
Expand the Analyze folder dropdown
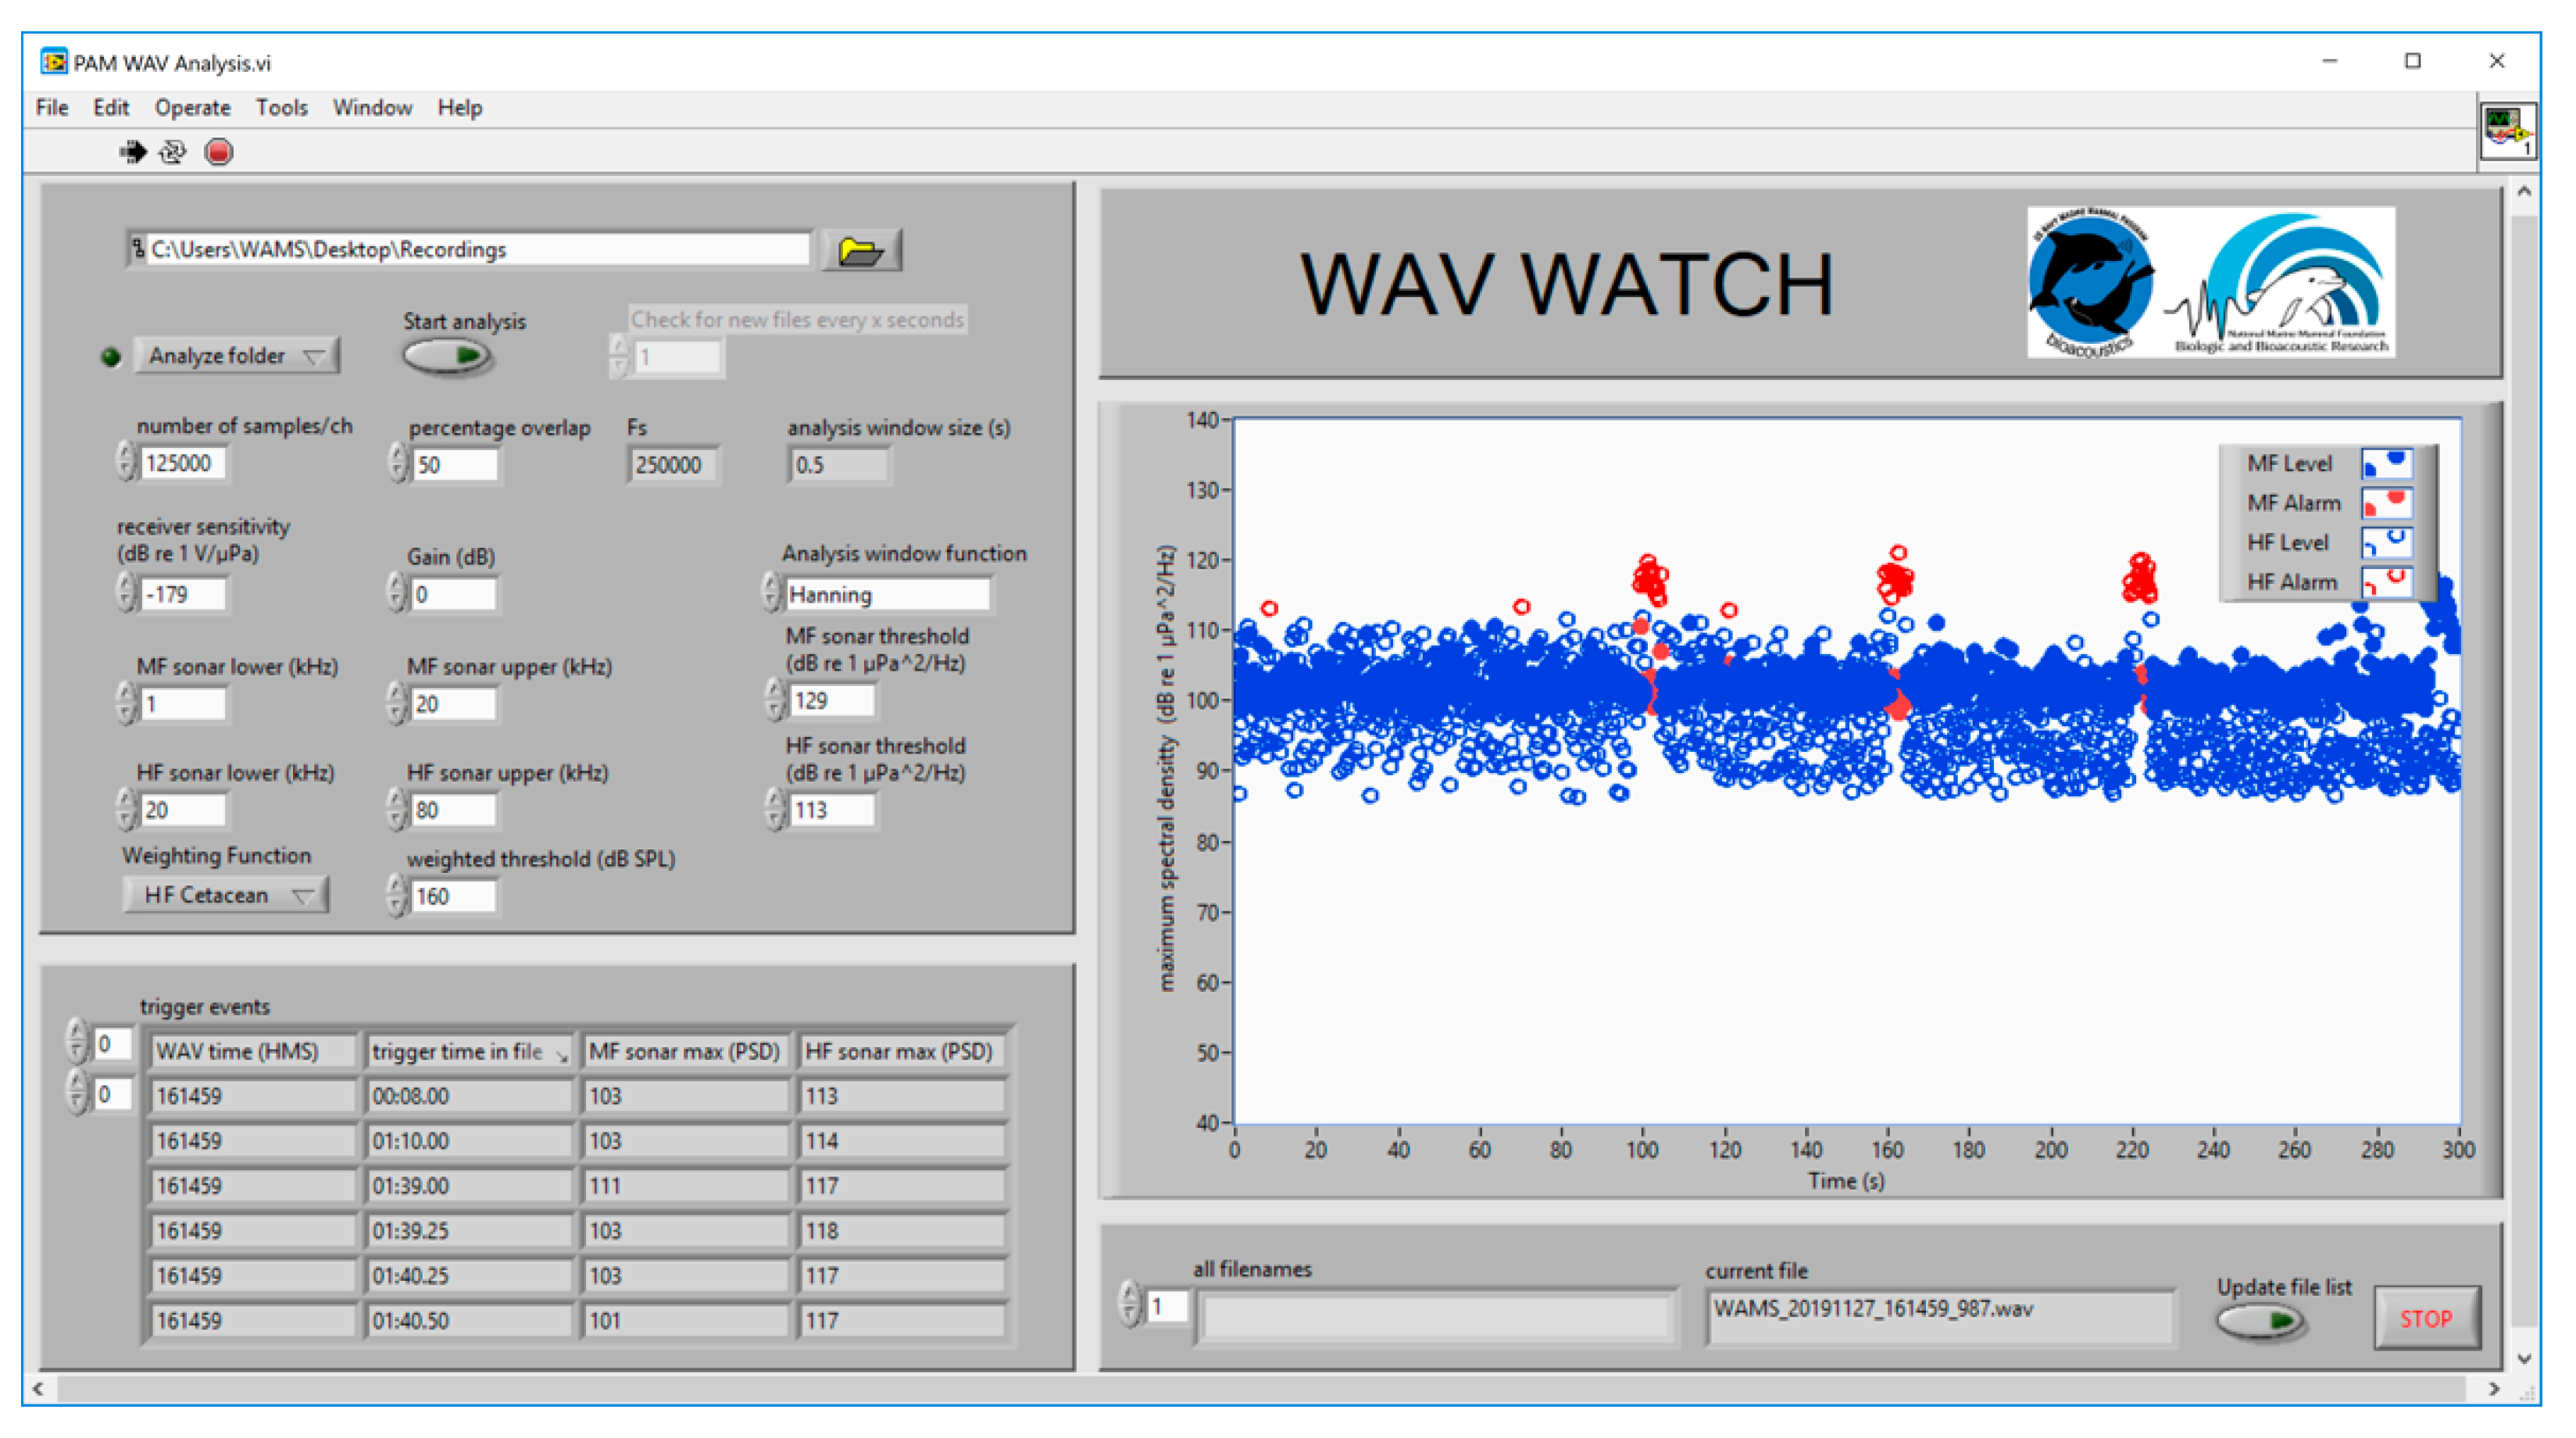[237, 356]
